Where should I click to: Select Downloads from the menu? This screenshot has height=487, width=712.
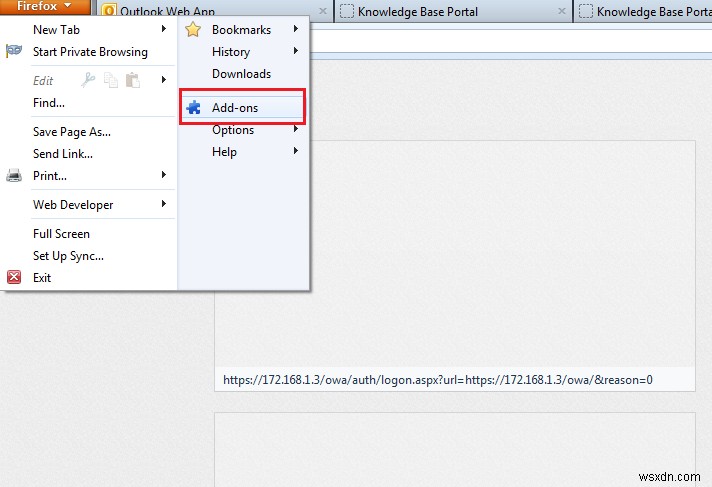[242, 74]
